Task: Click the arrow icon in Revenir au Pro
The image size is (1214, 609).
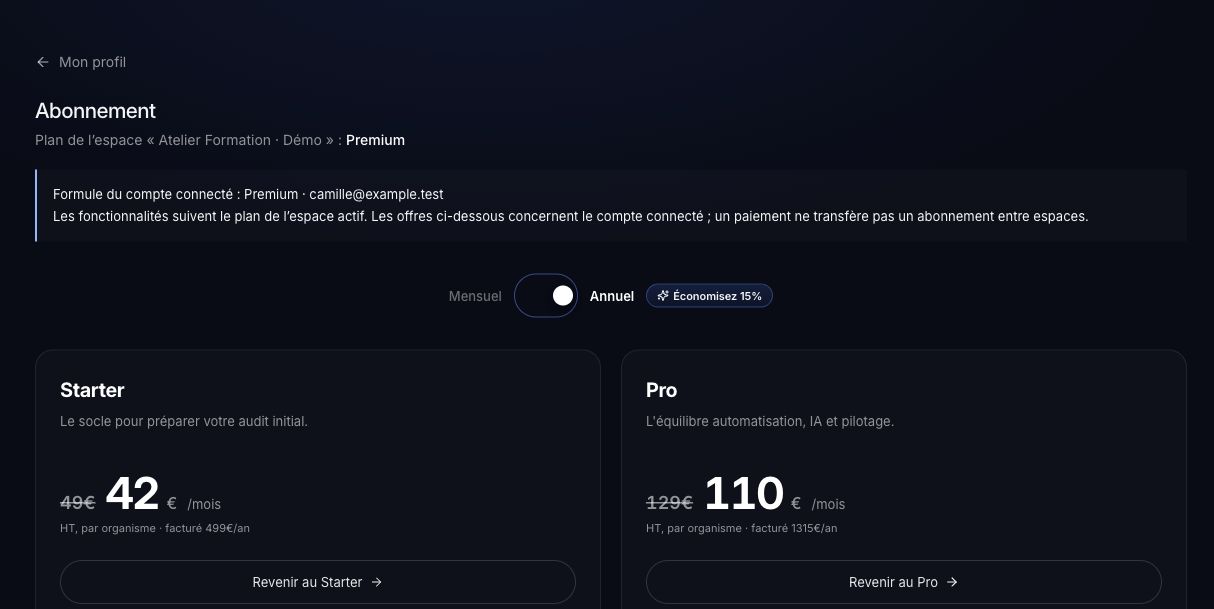Action: (x=952, y=582)
